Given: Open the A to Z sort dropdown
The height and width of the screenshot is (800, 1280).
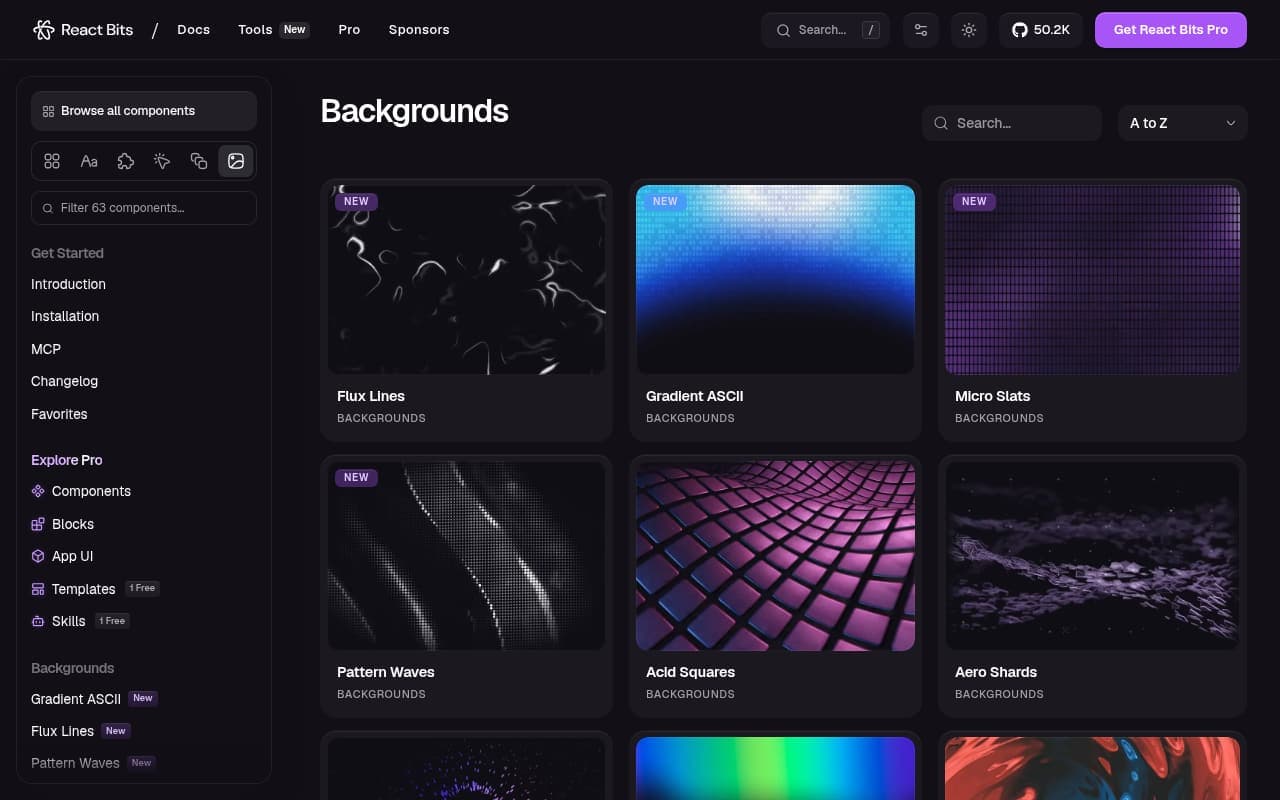Looking at the screenshot, I should tap(1182, 123).
